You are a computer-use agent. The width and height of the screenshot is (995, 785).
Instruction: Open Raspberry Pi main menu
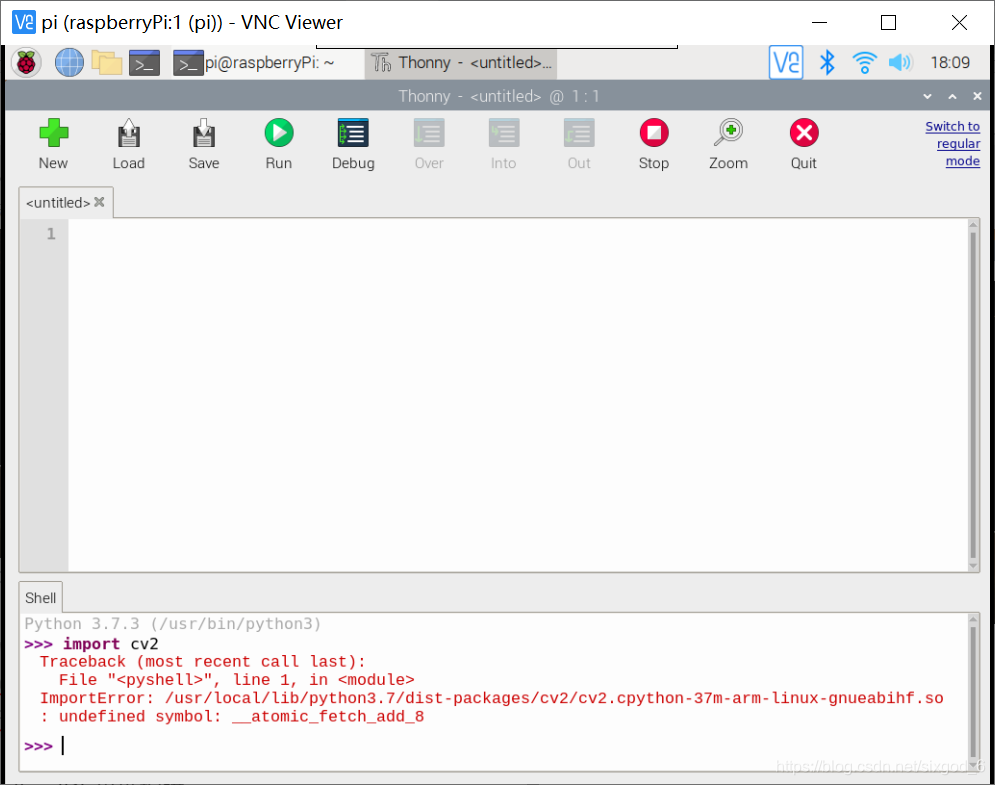(x=26, y=63)
